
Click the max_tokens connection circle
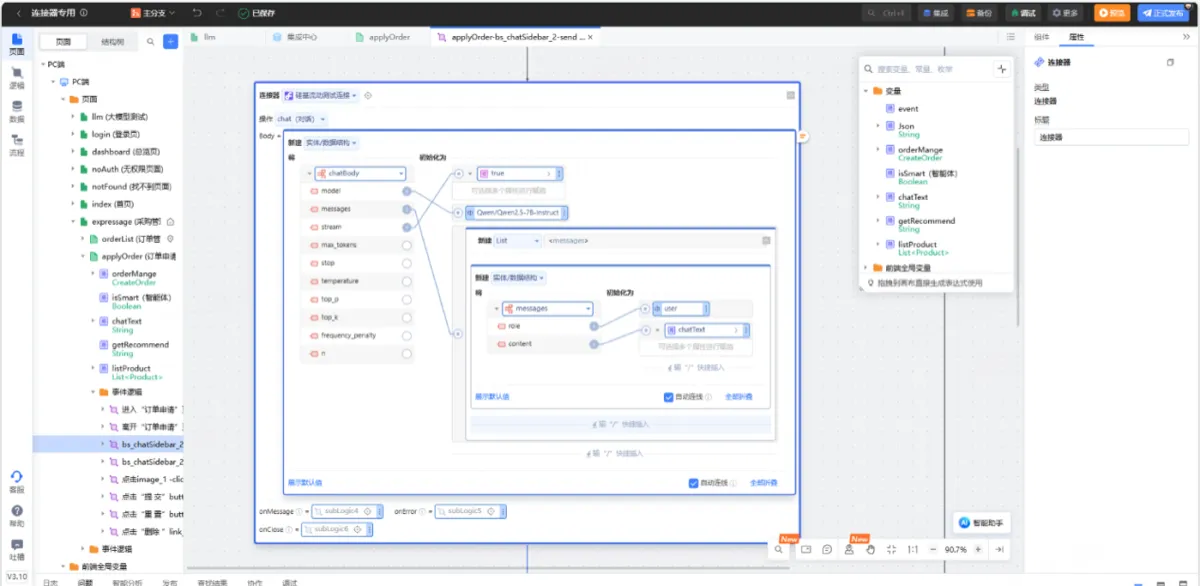point(406,245)
